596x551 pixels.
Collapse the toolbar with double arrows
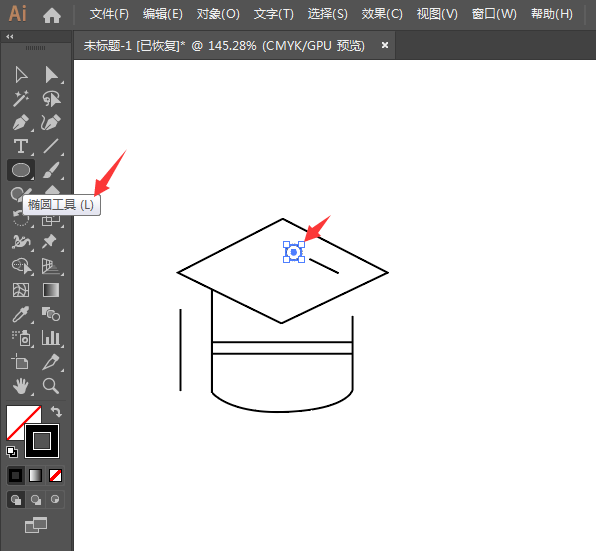point(10,37)
